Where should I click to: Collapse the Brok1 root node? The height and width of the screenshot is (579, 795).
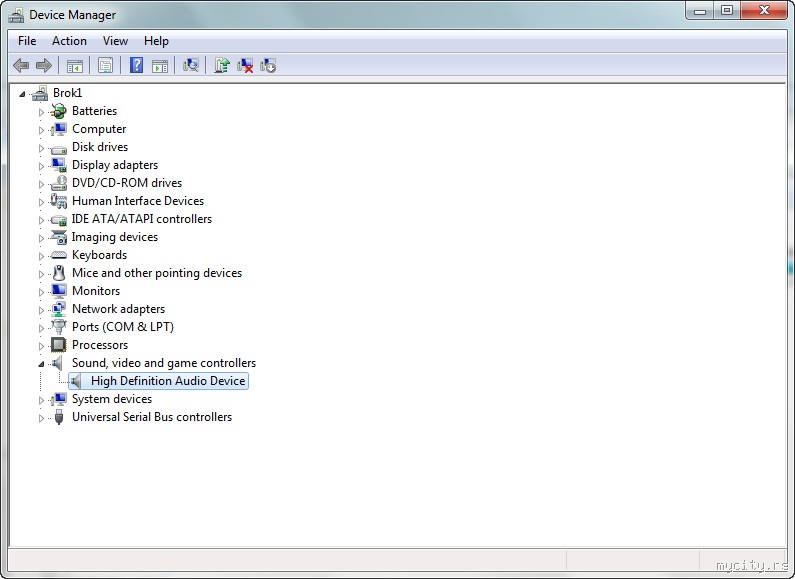(x=22, y=93)
